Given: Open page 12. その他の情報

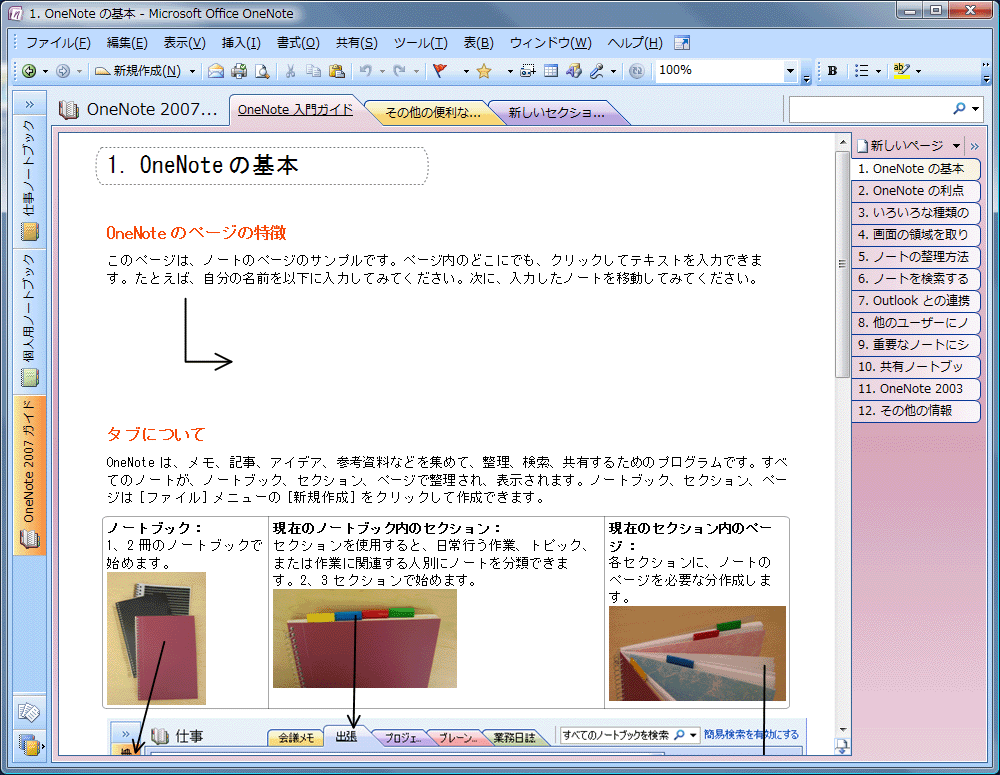Looking at the screenshot, I should [x=915, y=411].
